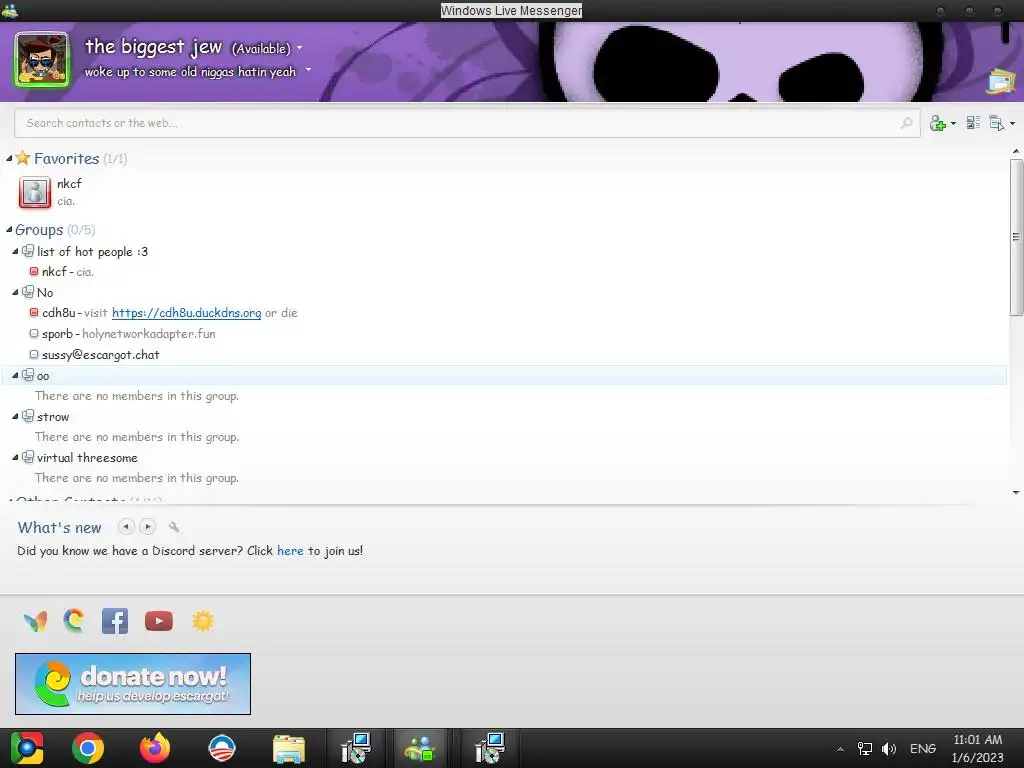The height and width of the screenshot is (768, 1024).
Task: Open the YouTube tab icon
Action: coord(159,621)
